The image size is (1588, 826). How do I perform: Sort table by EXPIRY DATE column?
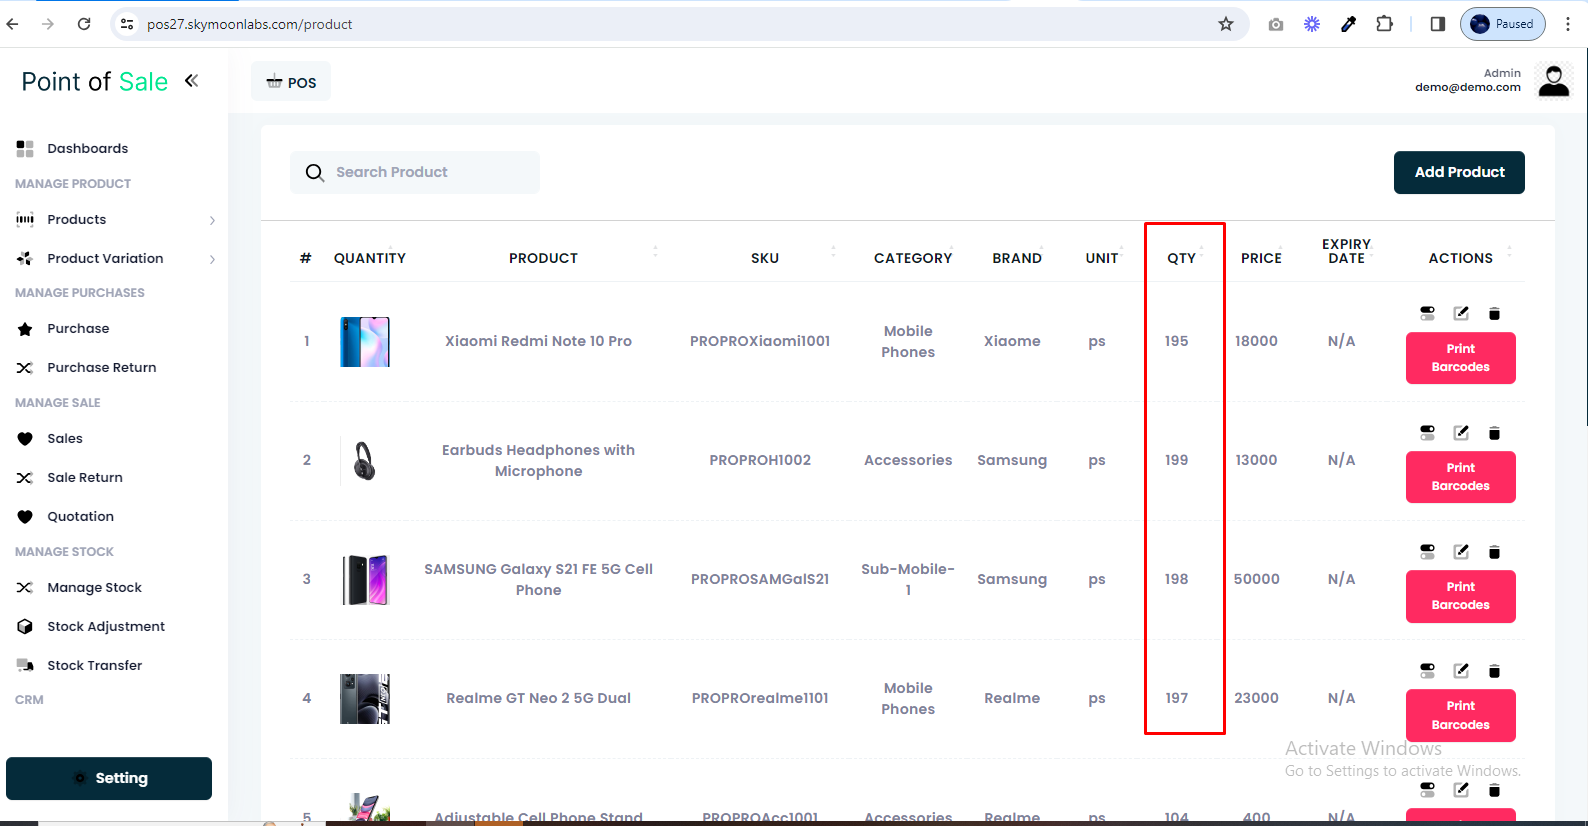[x=1346, y=251]
